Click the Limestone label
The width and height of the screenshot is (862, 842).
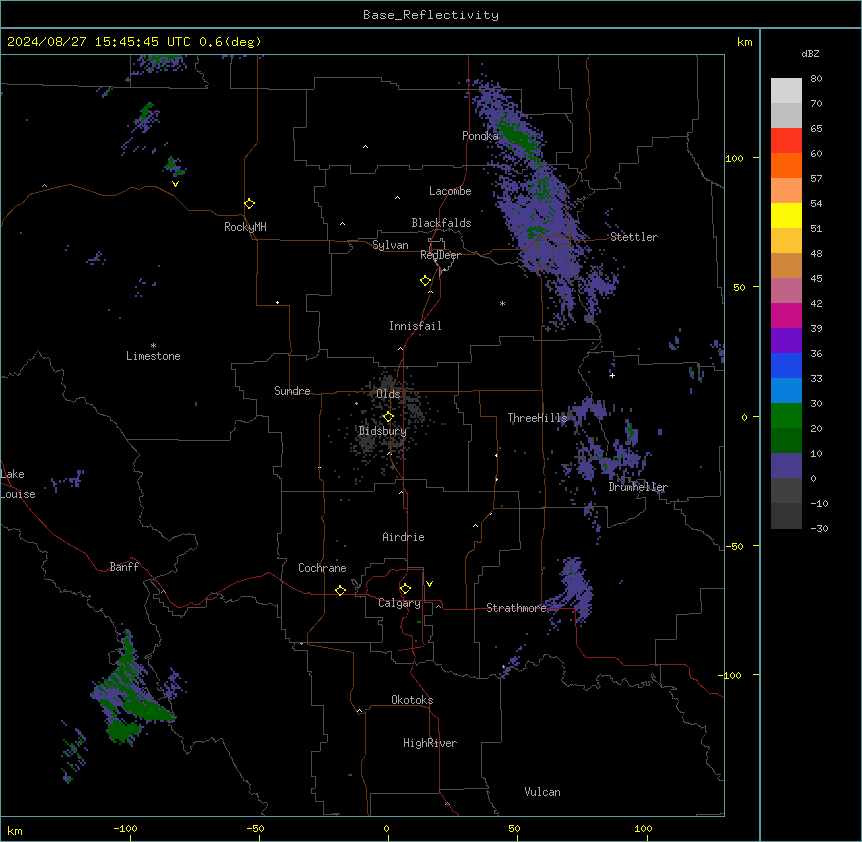(153, 356)
